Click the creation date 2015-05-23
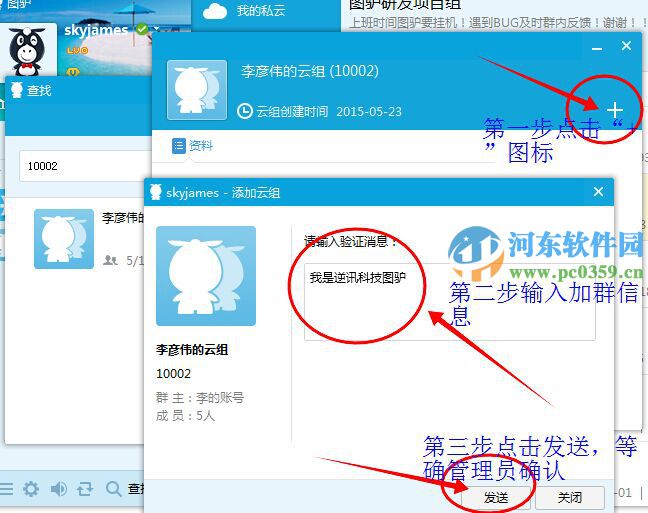648x513 pixels. click(369, 112)
